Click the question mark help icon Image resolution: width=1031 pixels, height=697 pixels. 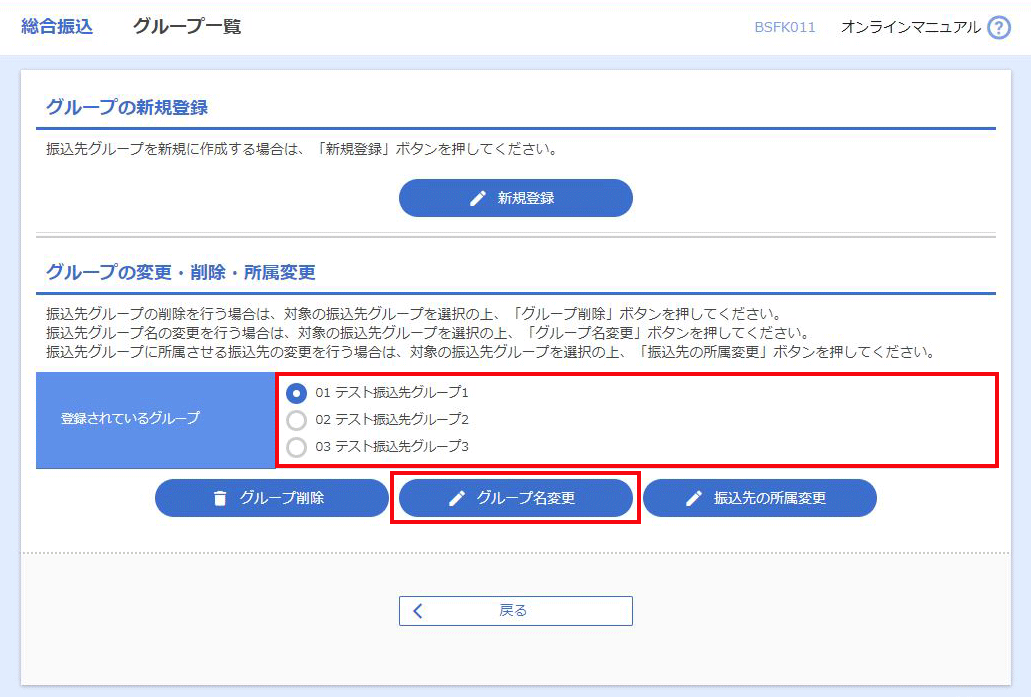pos(998,28)
